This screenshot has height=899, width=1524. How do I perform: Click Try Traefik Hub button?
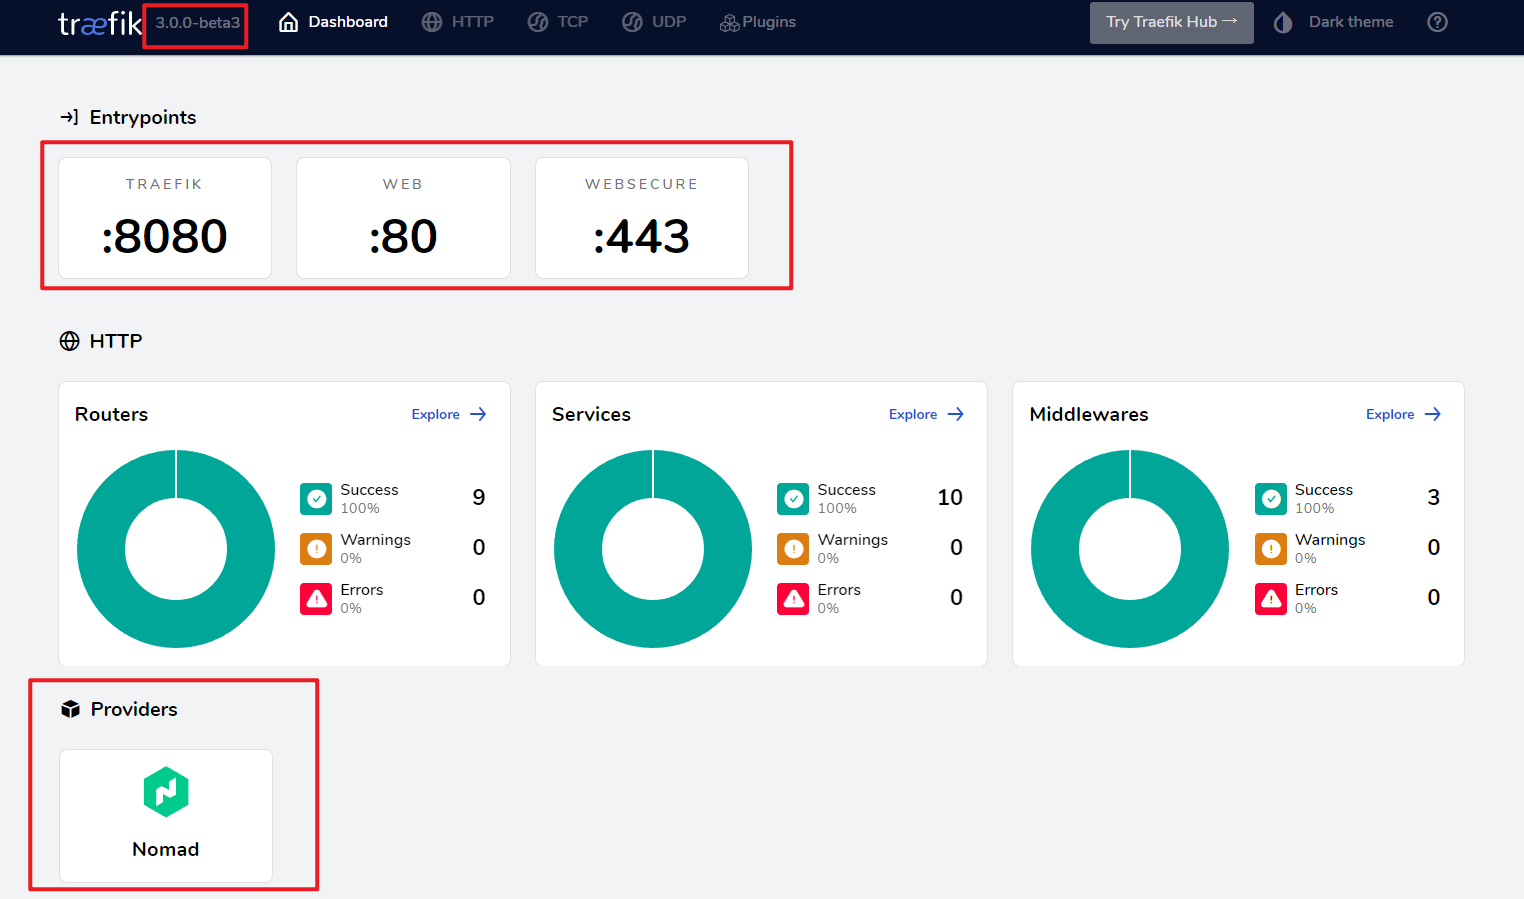tap(1172, 22)
